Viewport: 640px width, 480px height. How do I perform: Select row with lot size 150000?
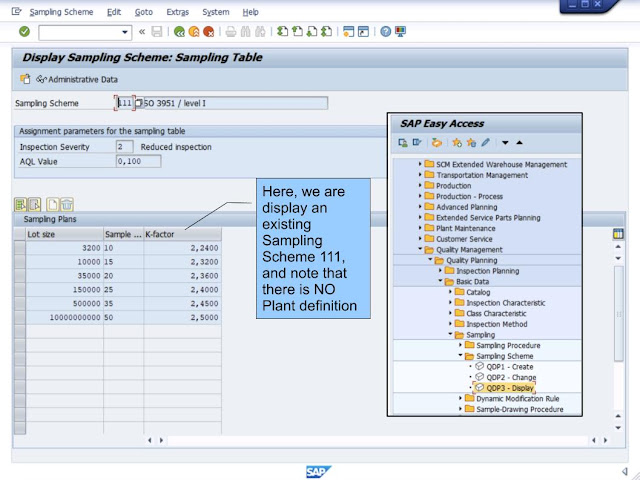pyautogui.click(x=20, y=289)
